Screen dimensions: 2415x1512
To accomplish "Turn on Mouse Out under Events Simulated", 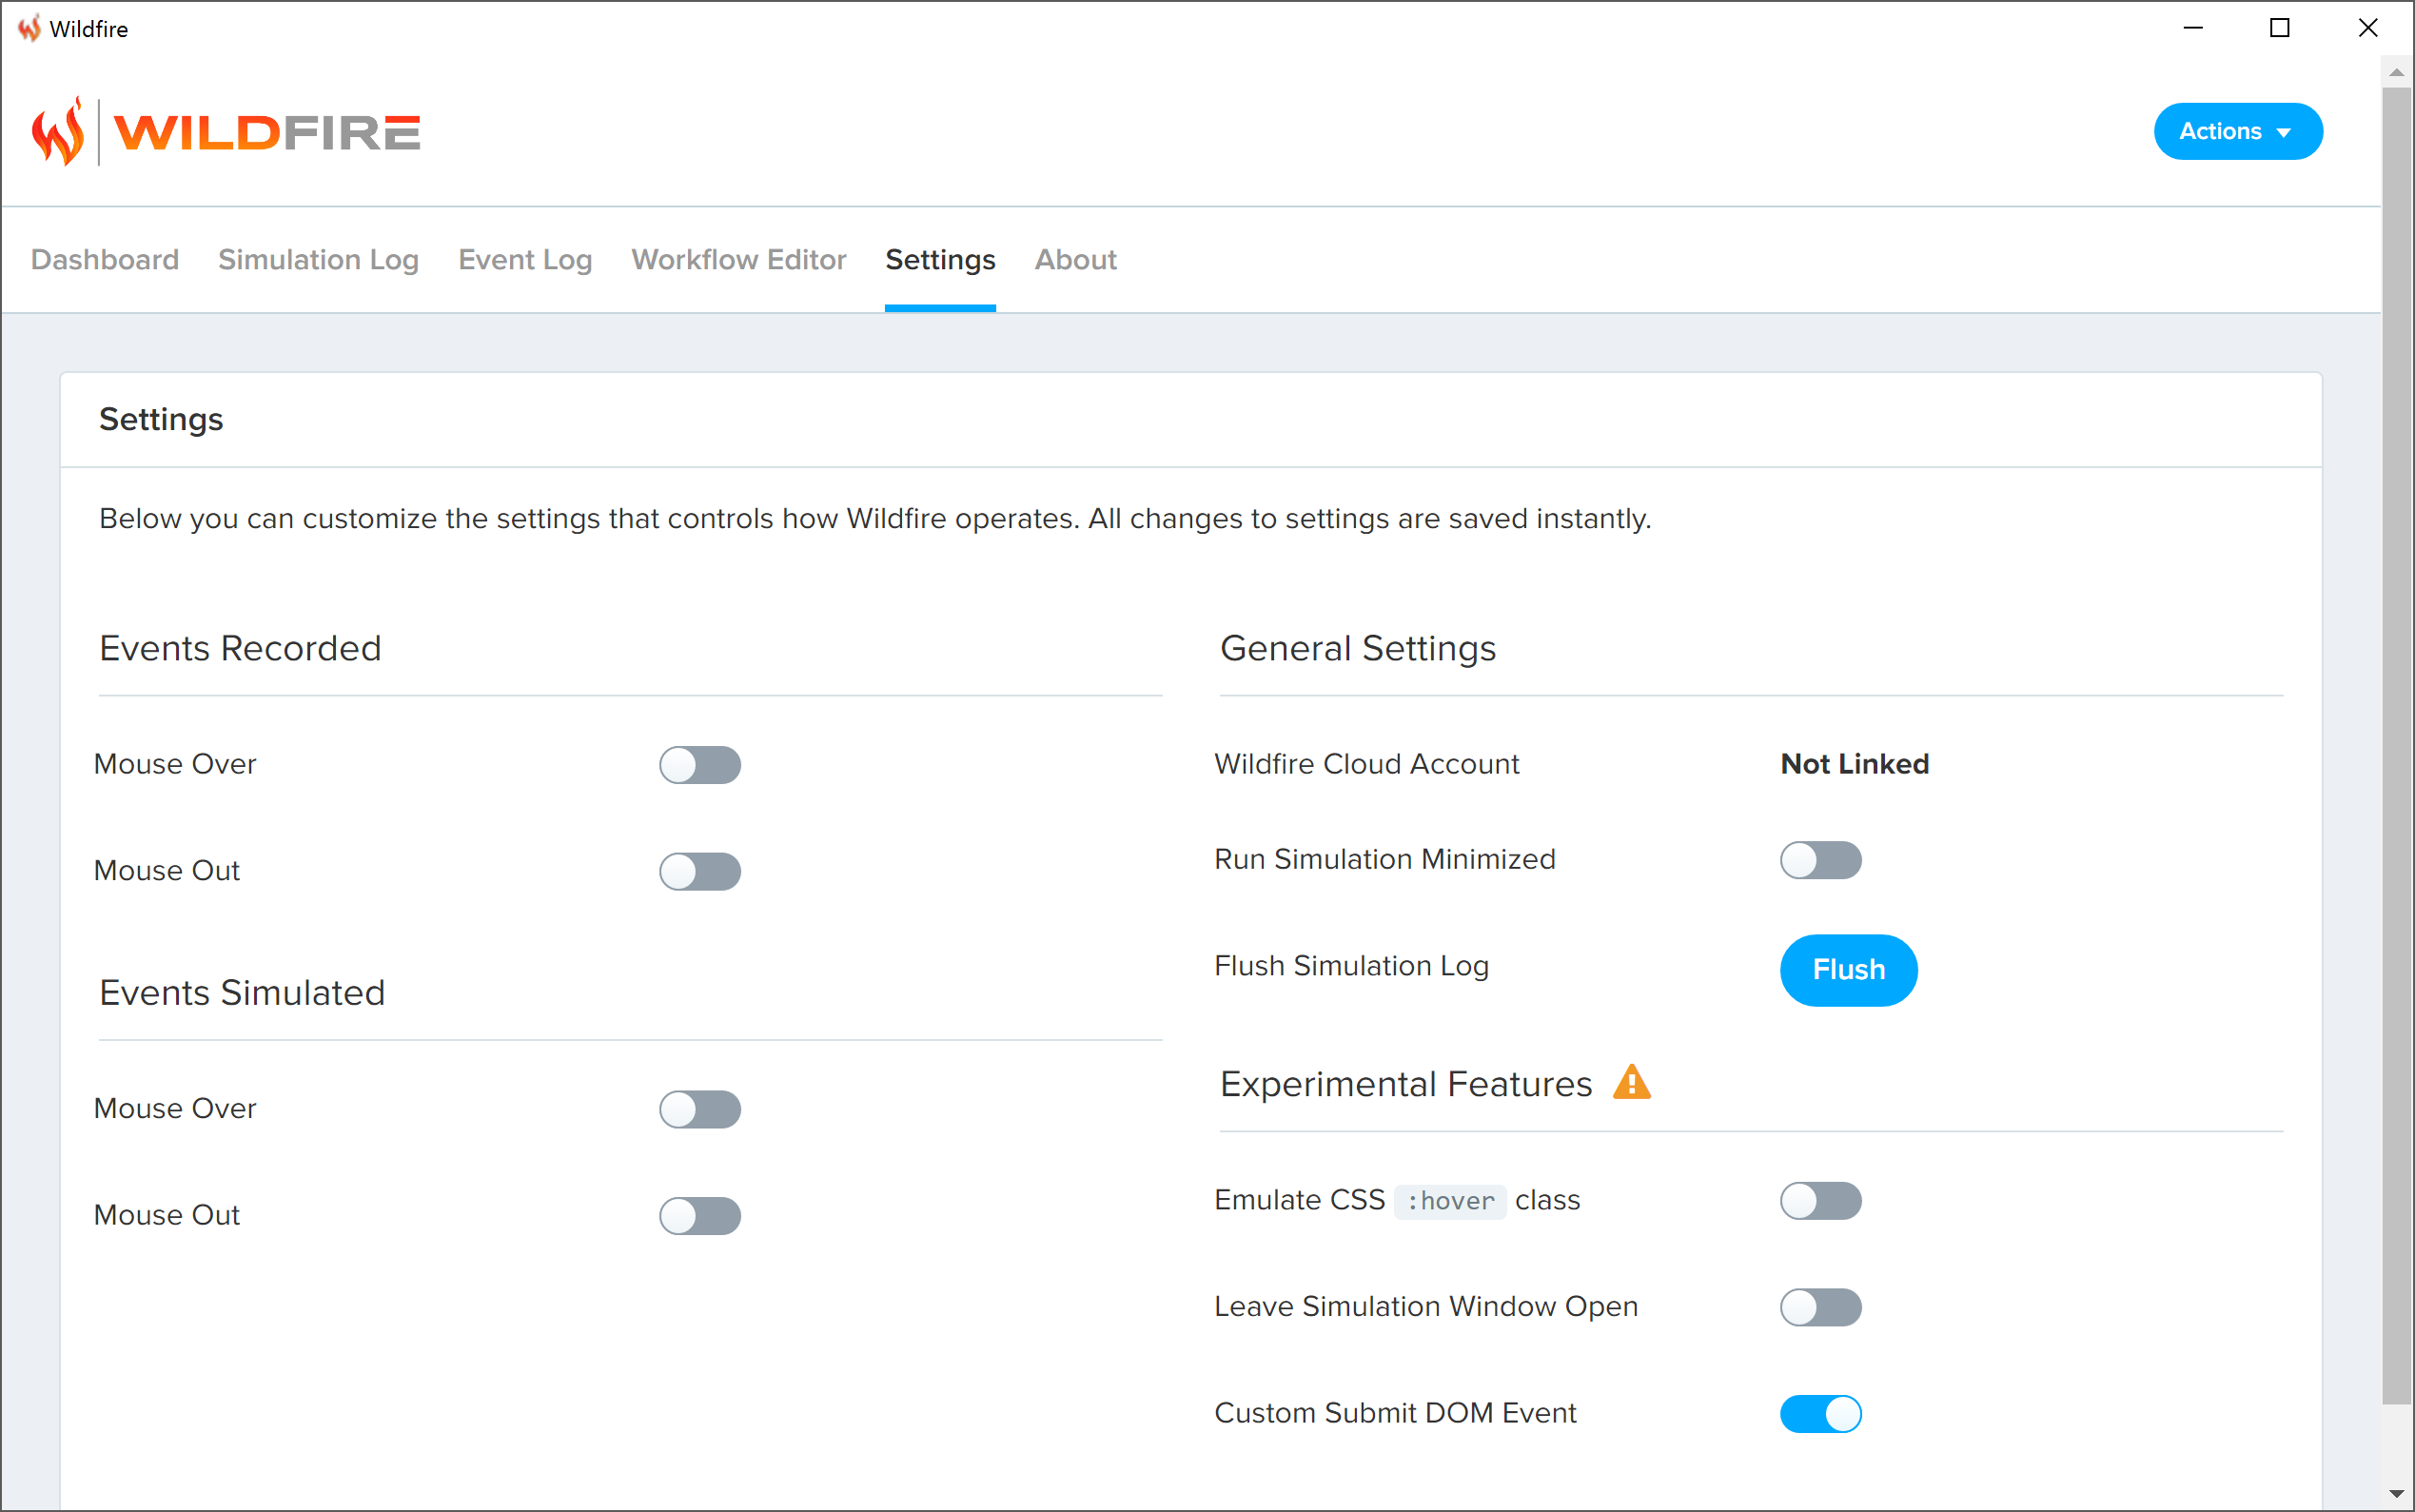I will pos(699,1216).
